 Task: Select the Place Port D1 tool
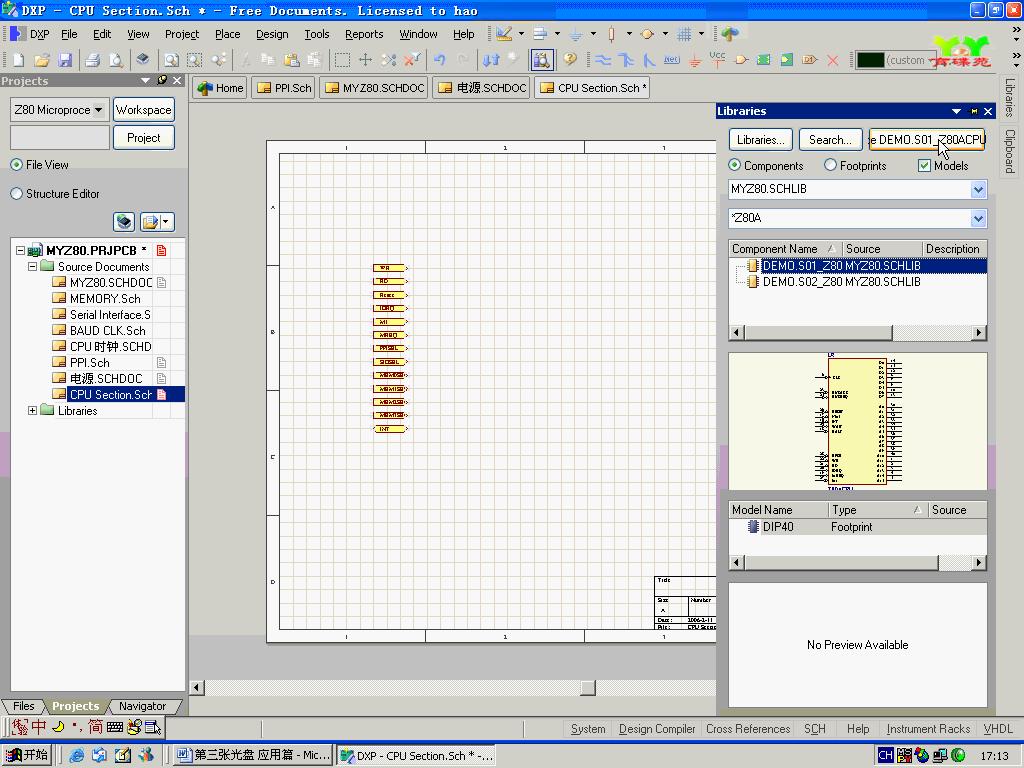tap(810, 60)
